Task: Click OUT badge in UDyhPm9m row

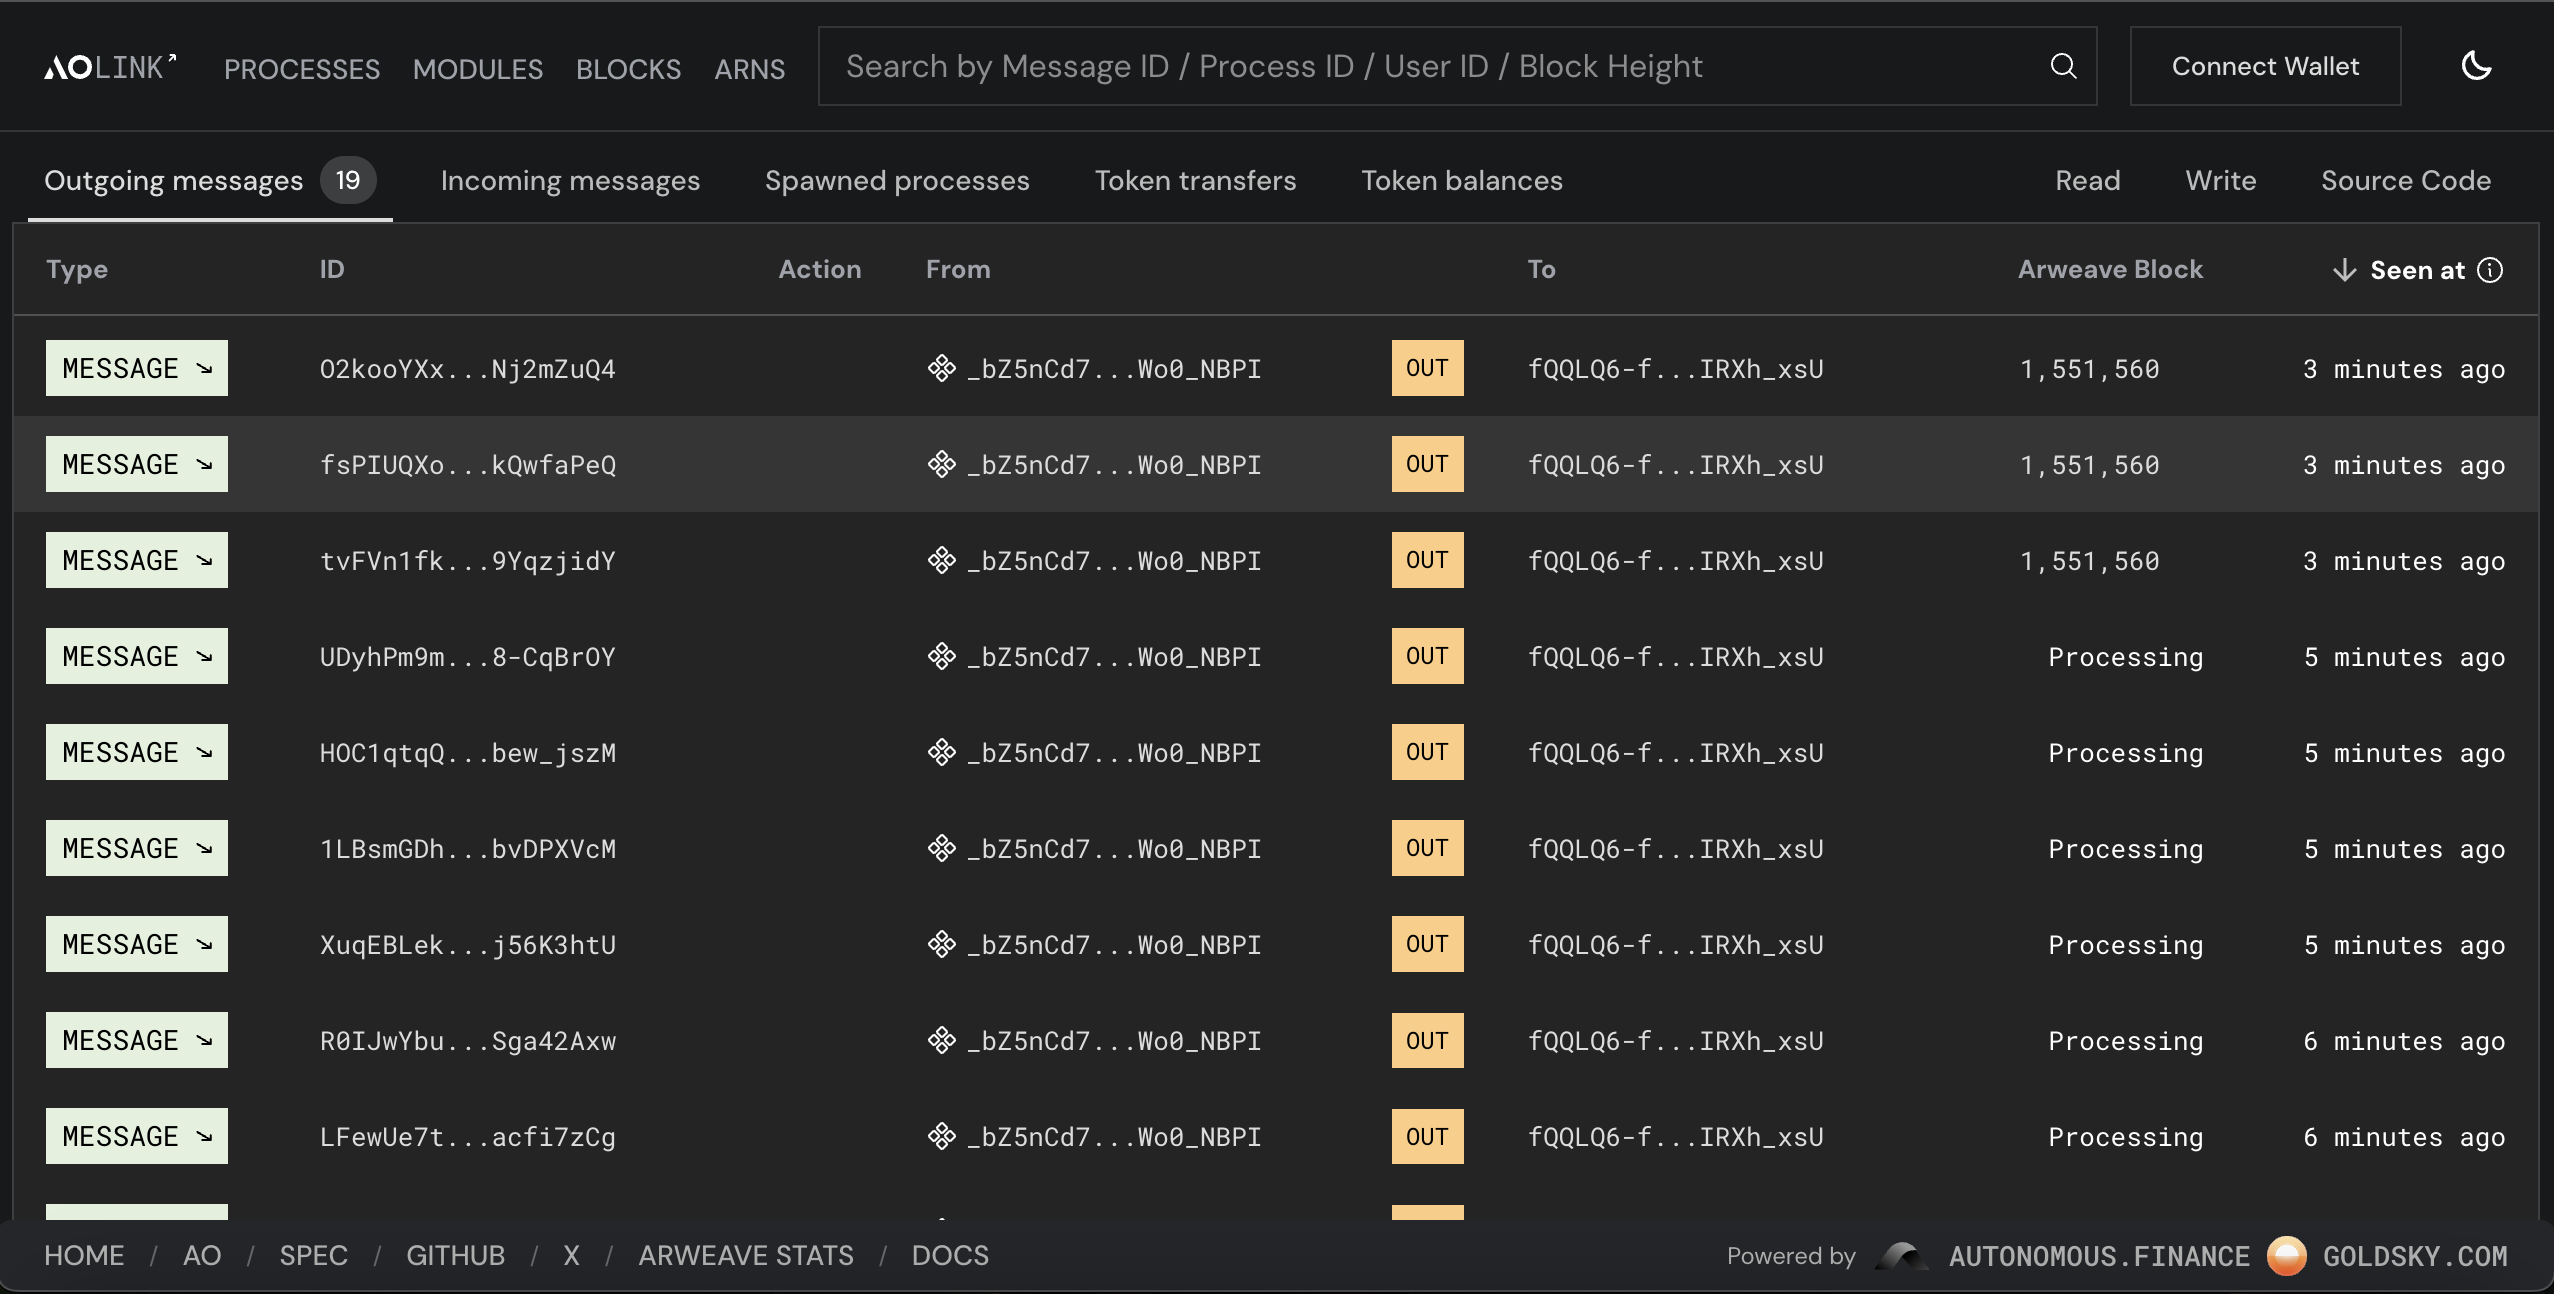Action: click(x=1427, y=656)
